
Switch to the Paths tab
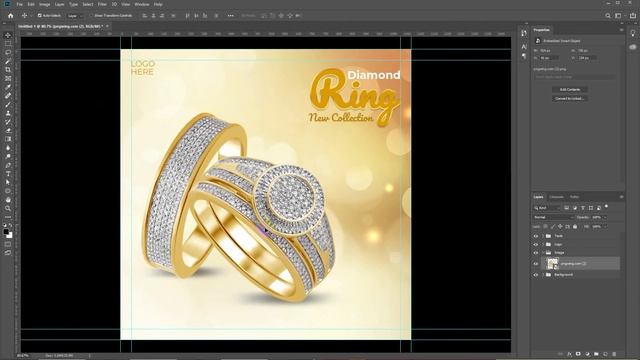point(575,197)
